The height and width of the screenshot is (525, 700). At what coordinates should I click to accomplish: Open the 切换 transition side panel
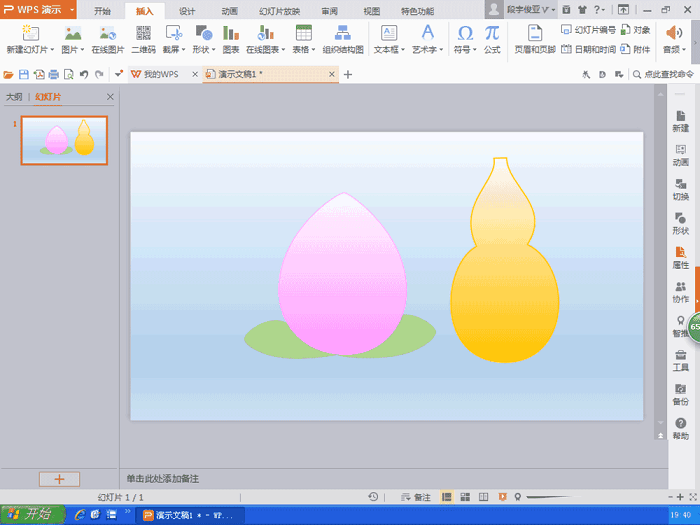[x=680, y=189]
